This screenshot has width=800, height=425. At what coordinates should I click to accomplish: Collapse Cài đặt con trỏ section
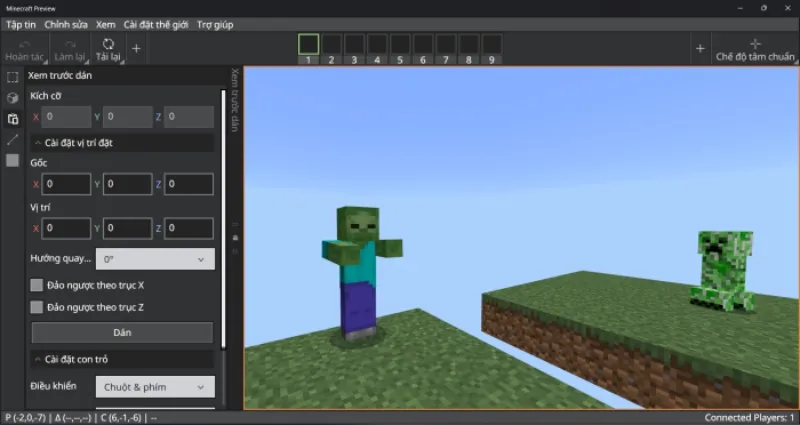tap(122, 359)
